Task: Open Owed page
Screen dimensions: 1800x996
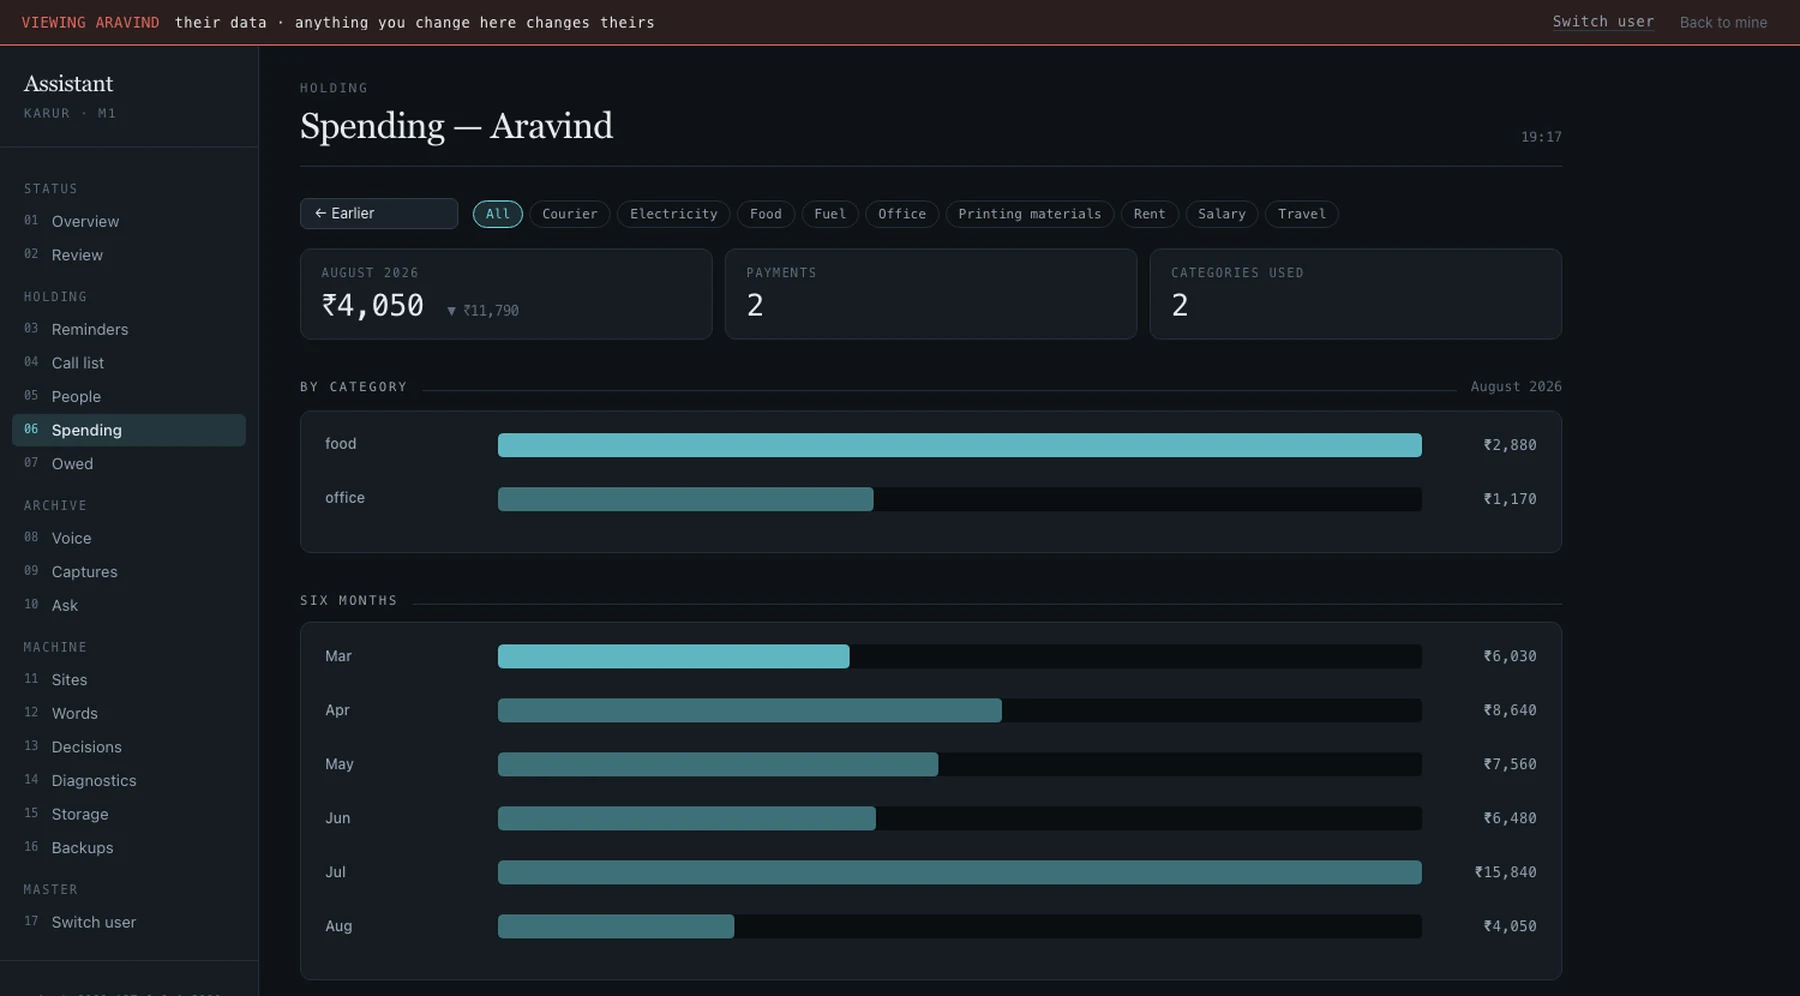Action: [x=129, y=464]
